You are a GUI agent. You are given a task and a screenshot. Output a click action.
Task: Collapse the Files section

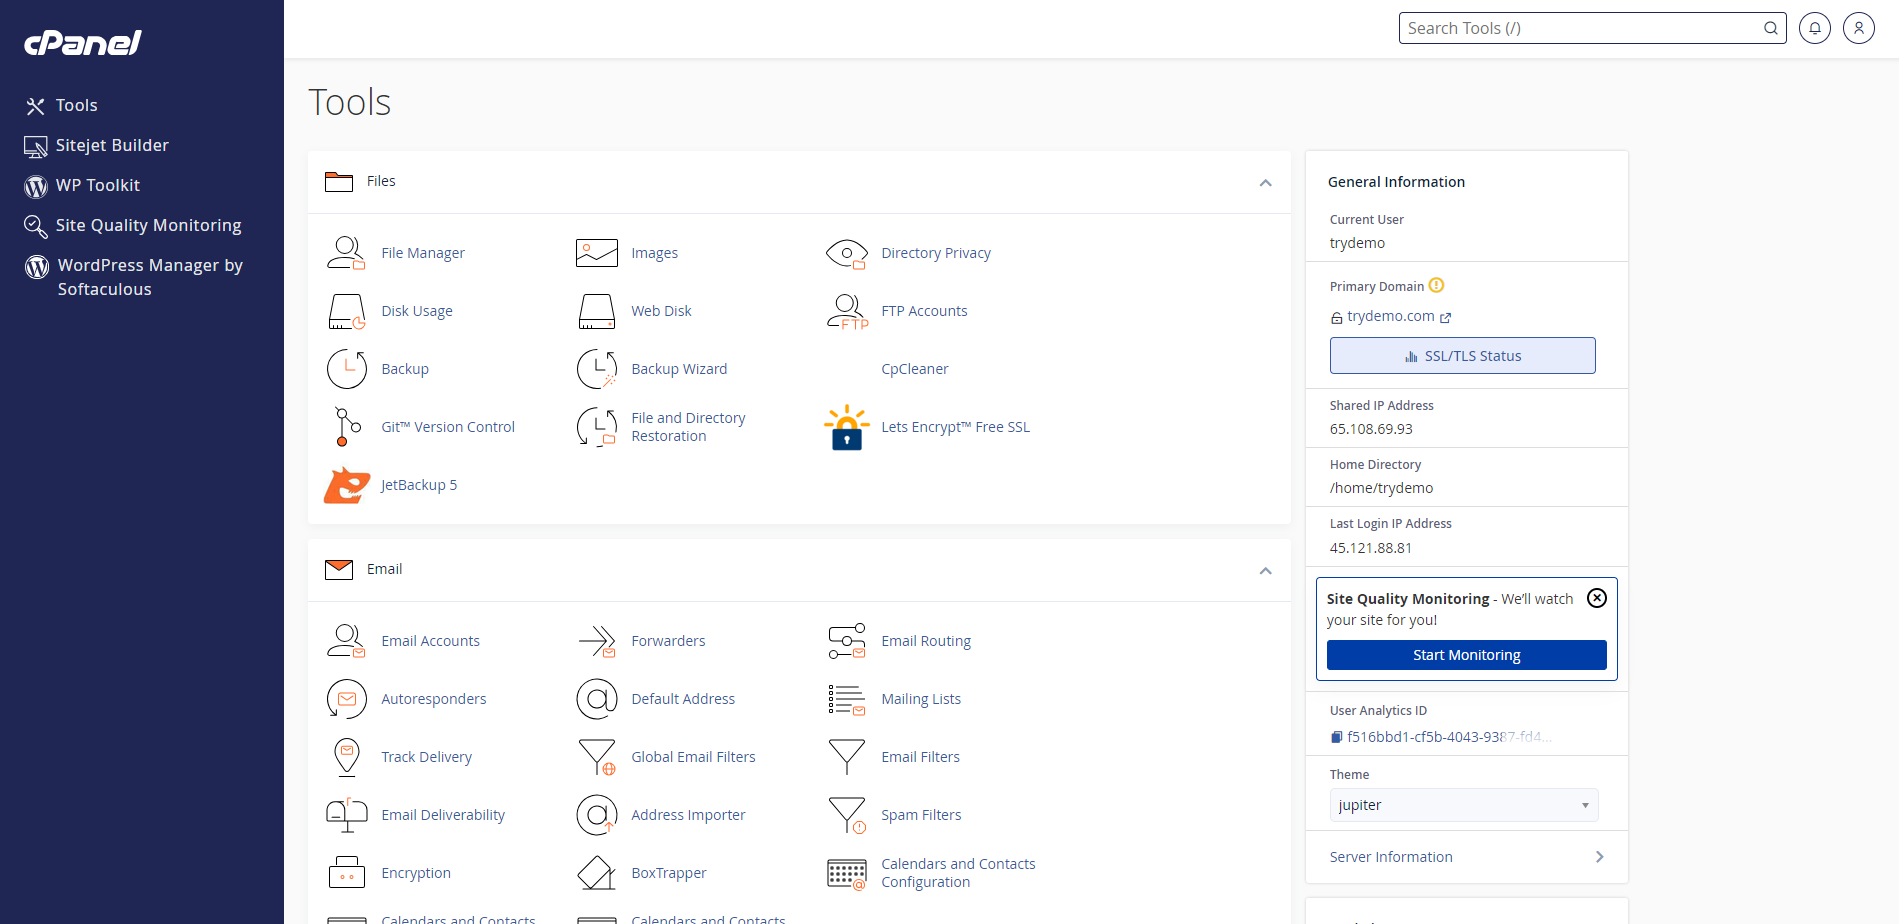[1265, 182]
